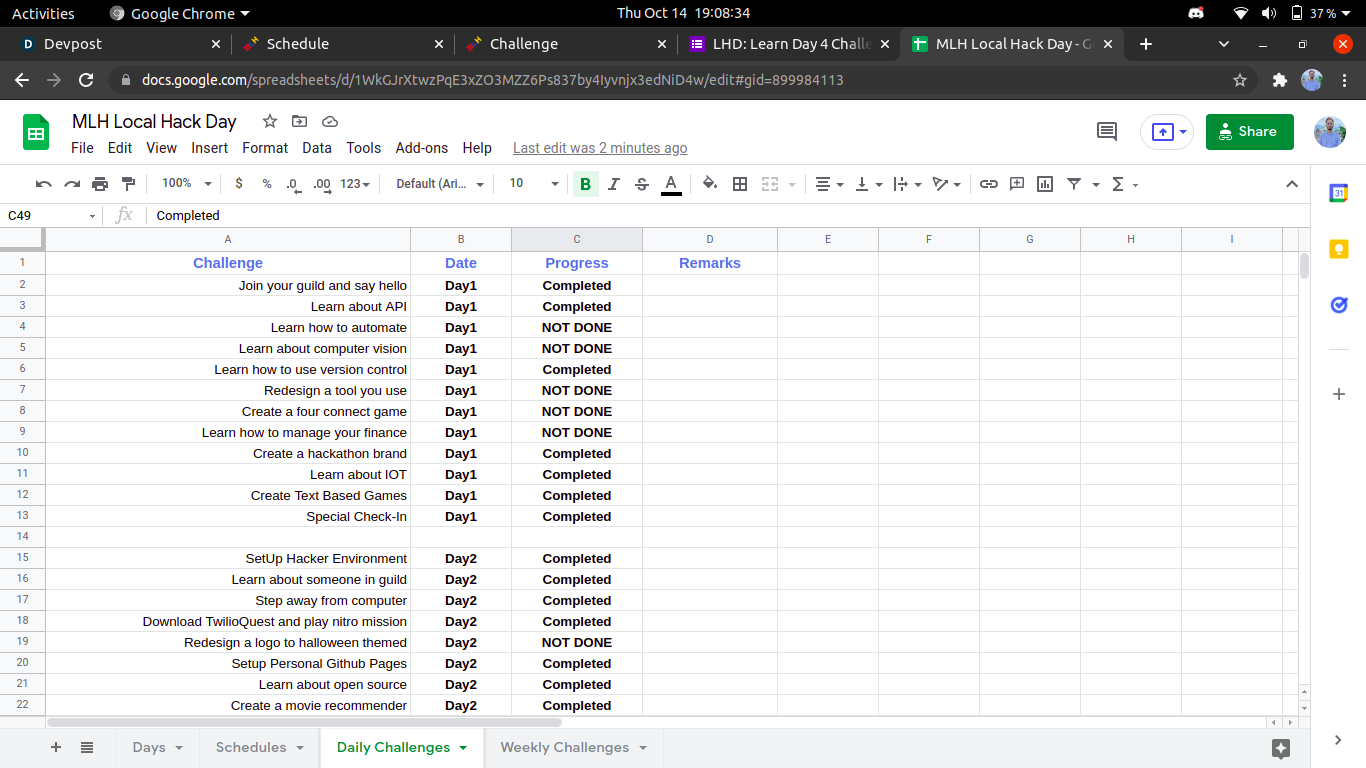This screenshot has height=768, width=1366.
Task: Open text rotation dropdown
Action: (946, 184)
